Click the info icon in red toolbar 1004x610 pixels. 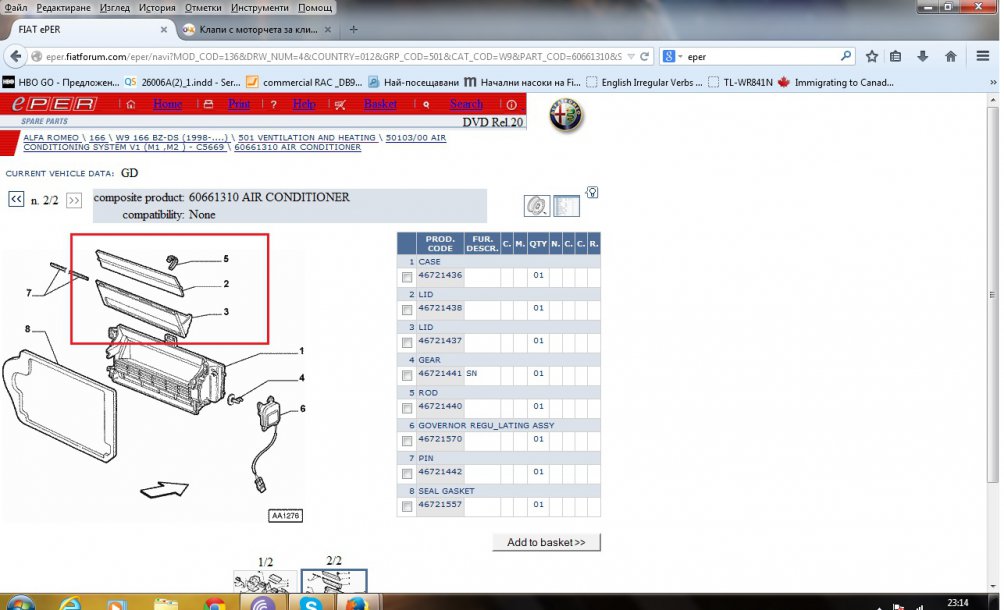pyautogui.click(x=512, y=104)
